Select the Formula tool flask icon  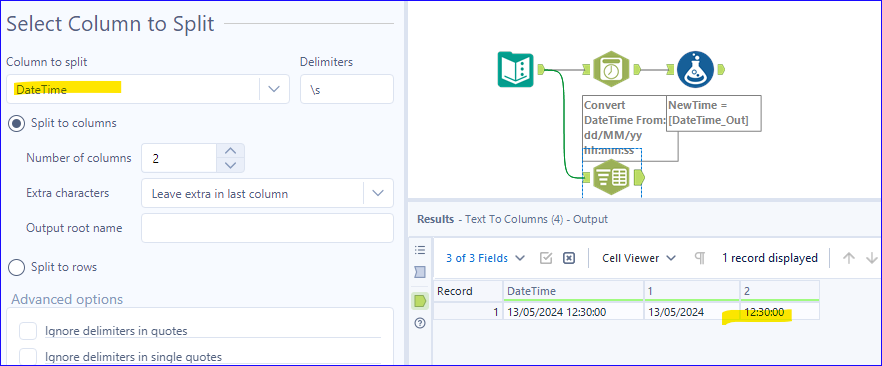[x=695, y=69]
